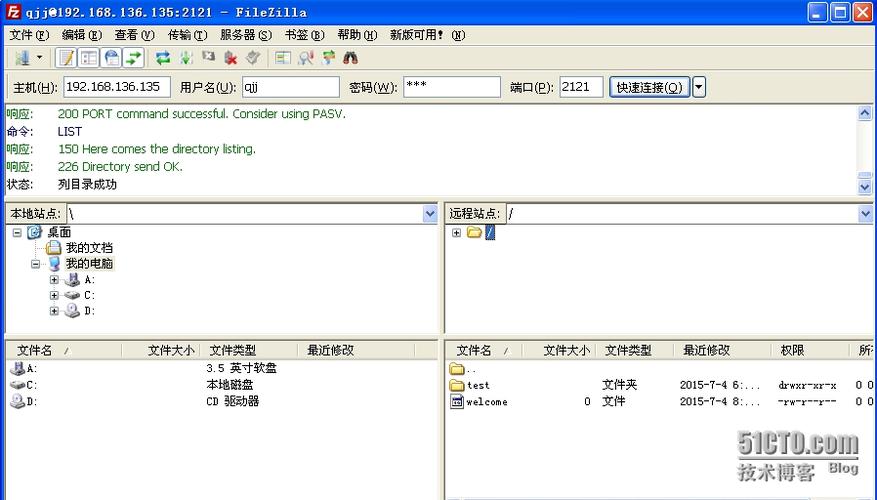Toggle local directory tree display
Screen dimensions: 877x500
[89, 58]
